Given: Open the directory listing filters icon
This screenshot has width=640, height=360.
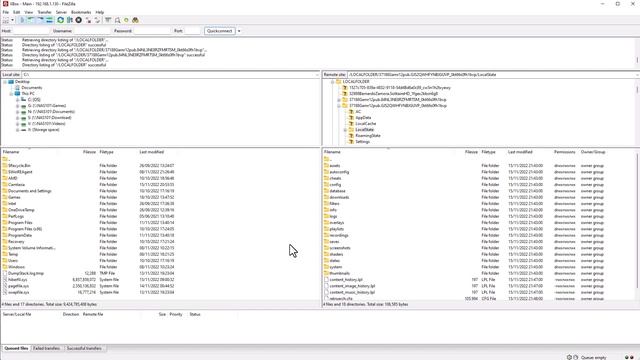Looking at the screenshot, I should tap(108, 20).
